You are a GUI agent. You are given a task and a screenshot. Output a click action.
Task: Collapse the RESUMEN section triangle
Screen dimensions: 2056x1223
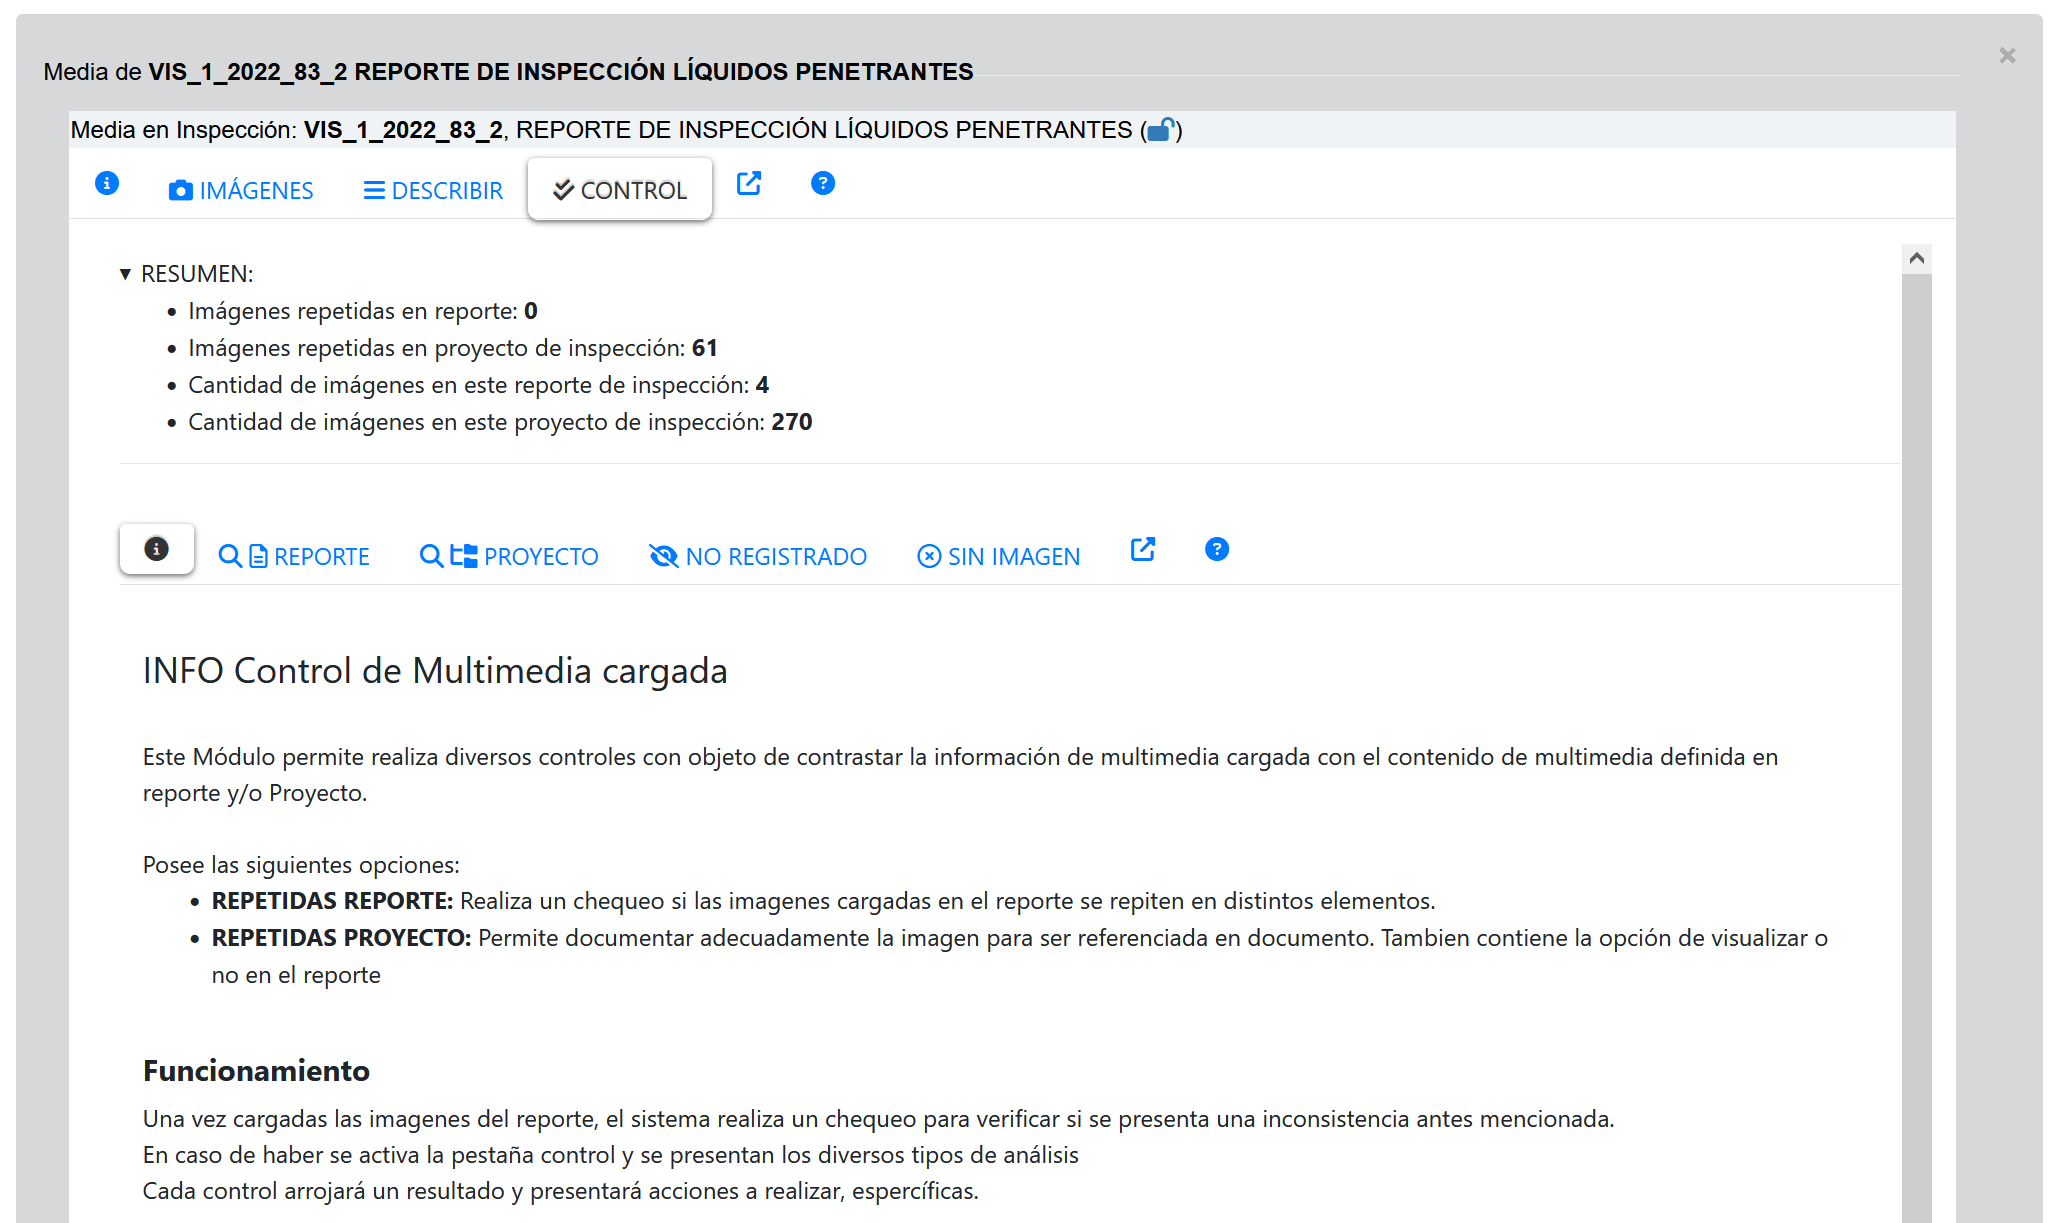(x=125, y=274)
